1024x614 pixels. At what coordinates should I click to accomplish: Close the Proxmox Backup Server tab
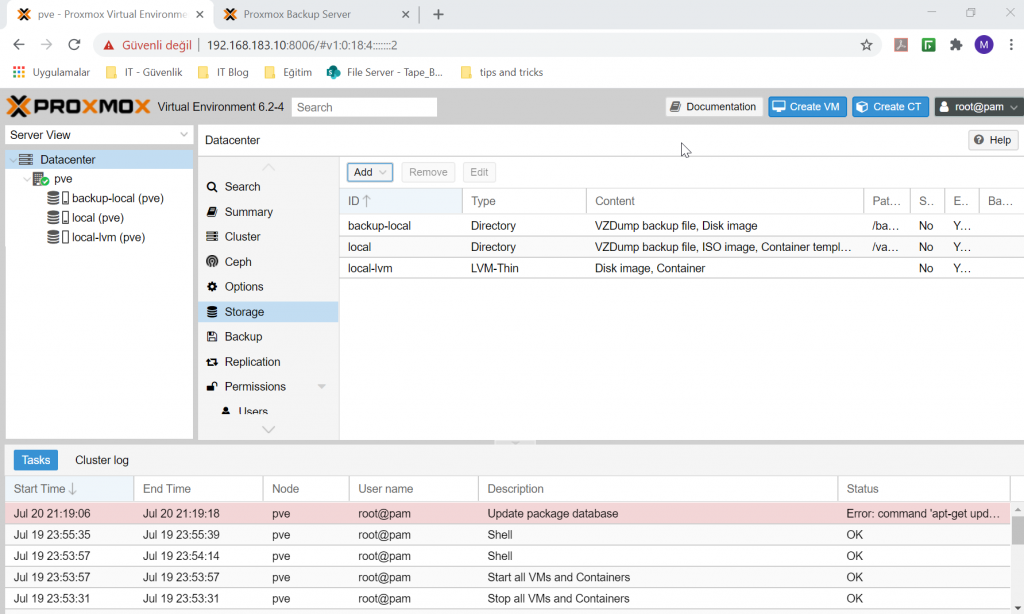406,14
